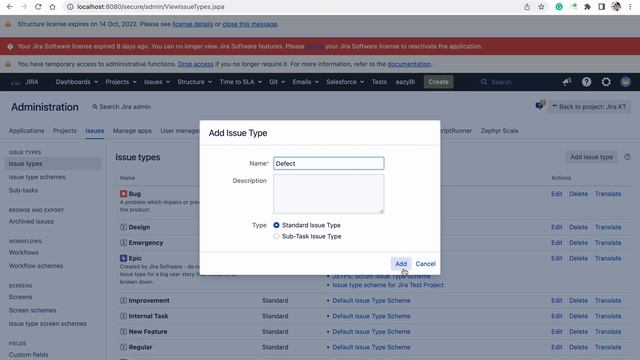This screenshot has height=360, width=640.
Task: Open the Jira user profile avatar
Action: (x=626, y=82)
